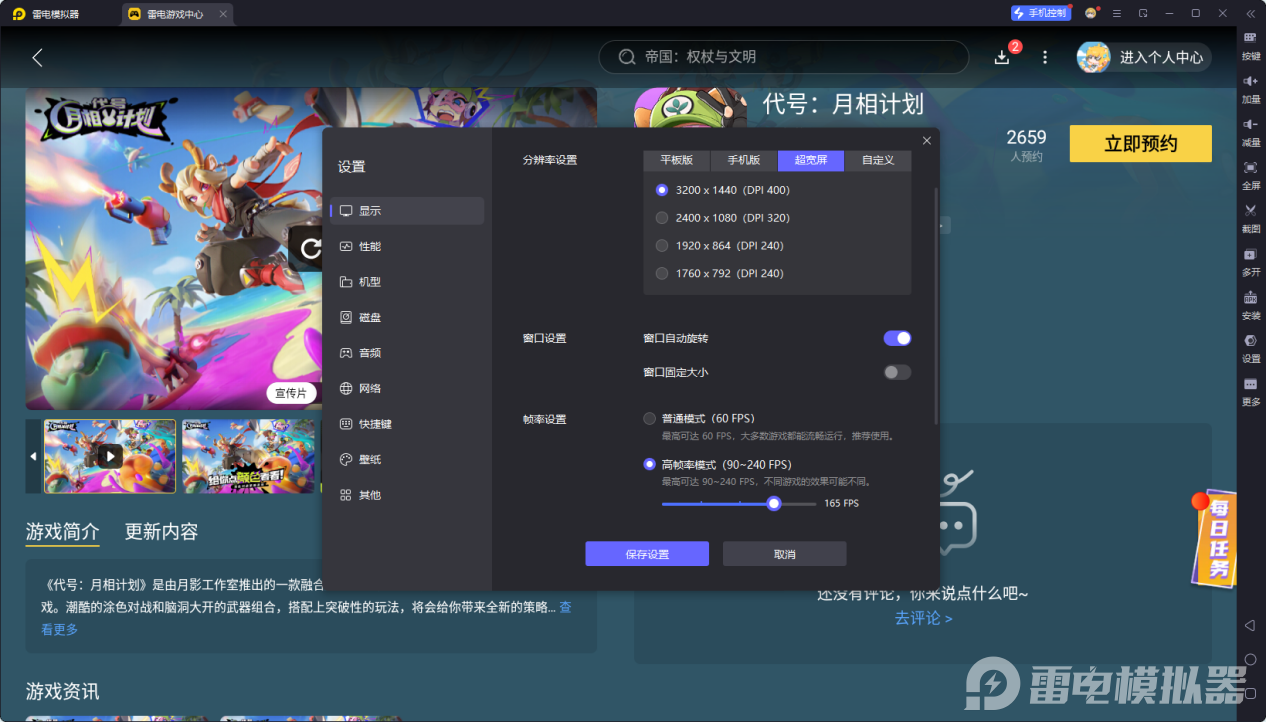Screen dimensions: 1266x722
Task: Click the high frame rate FPS slider handle
Action: tap(773, 503)
